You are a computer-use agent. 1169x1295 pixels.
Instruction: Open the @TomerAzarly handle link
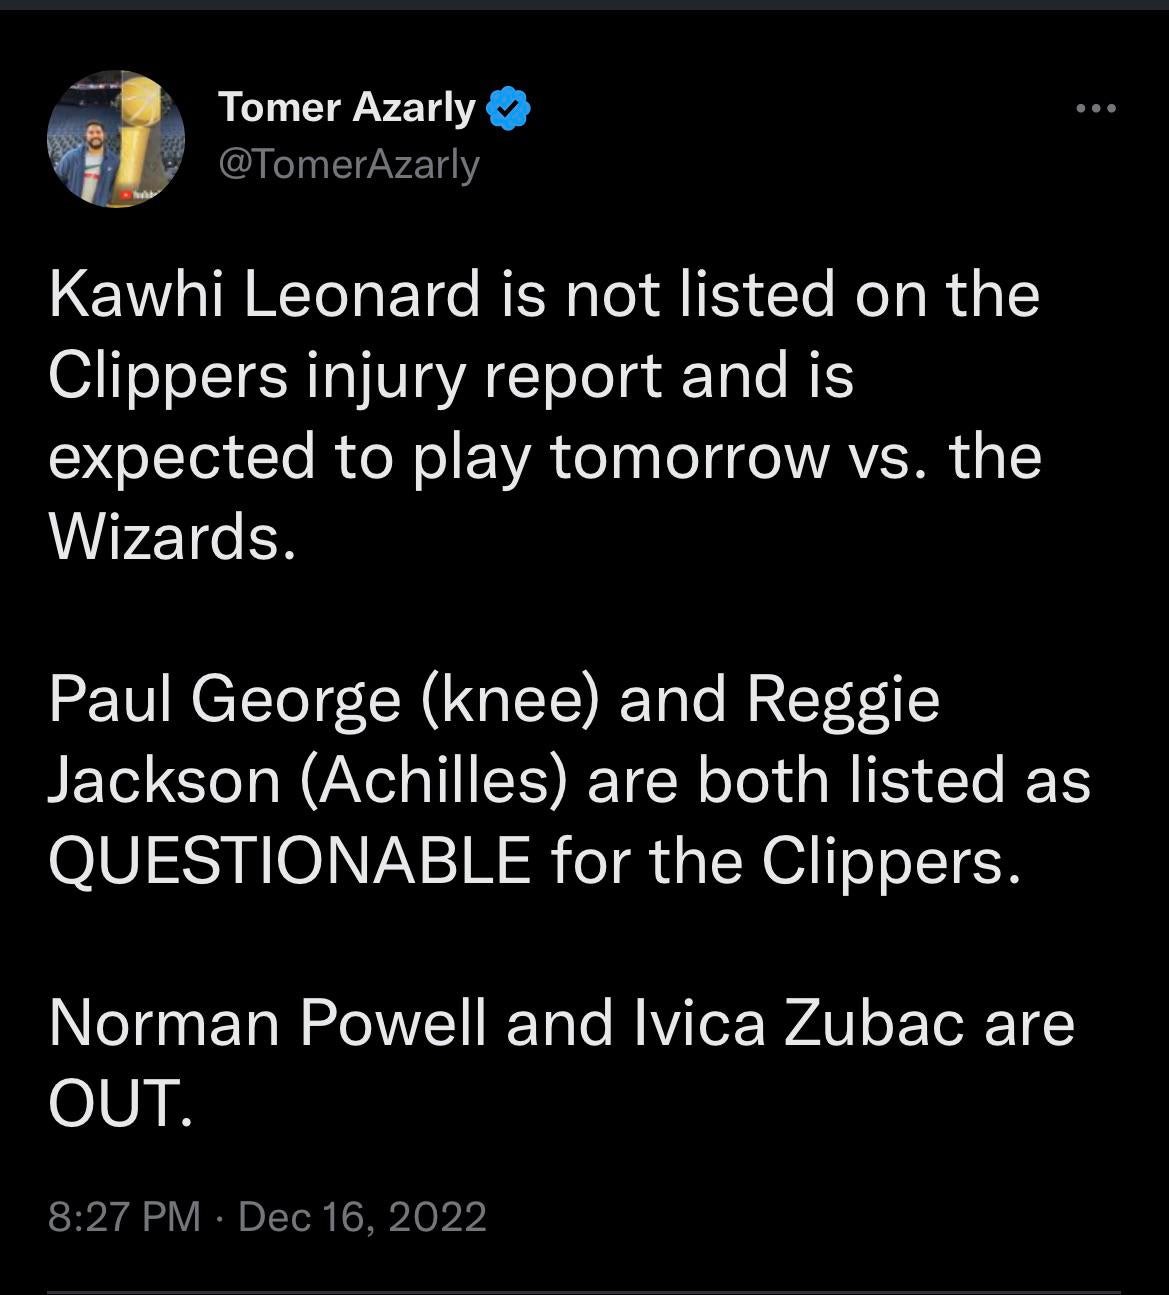pyautogui.click(x=348, y=164)
